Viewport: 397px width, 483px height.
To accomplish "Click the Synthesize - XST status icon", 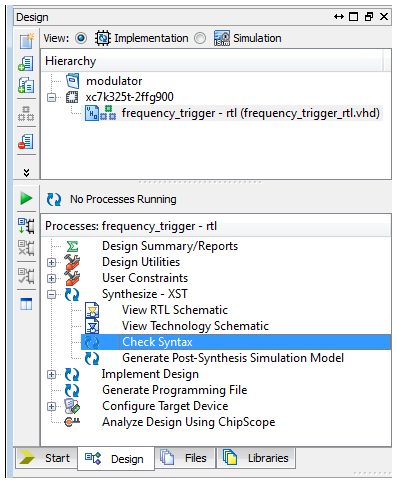I will 72,294.
